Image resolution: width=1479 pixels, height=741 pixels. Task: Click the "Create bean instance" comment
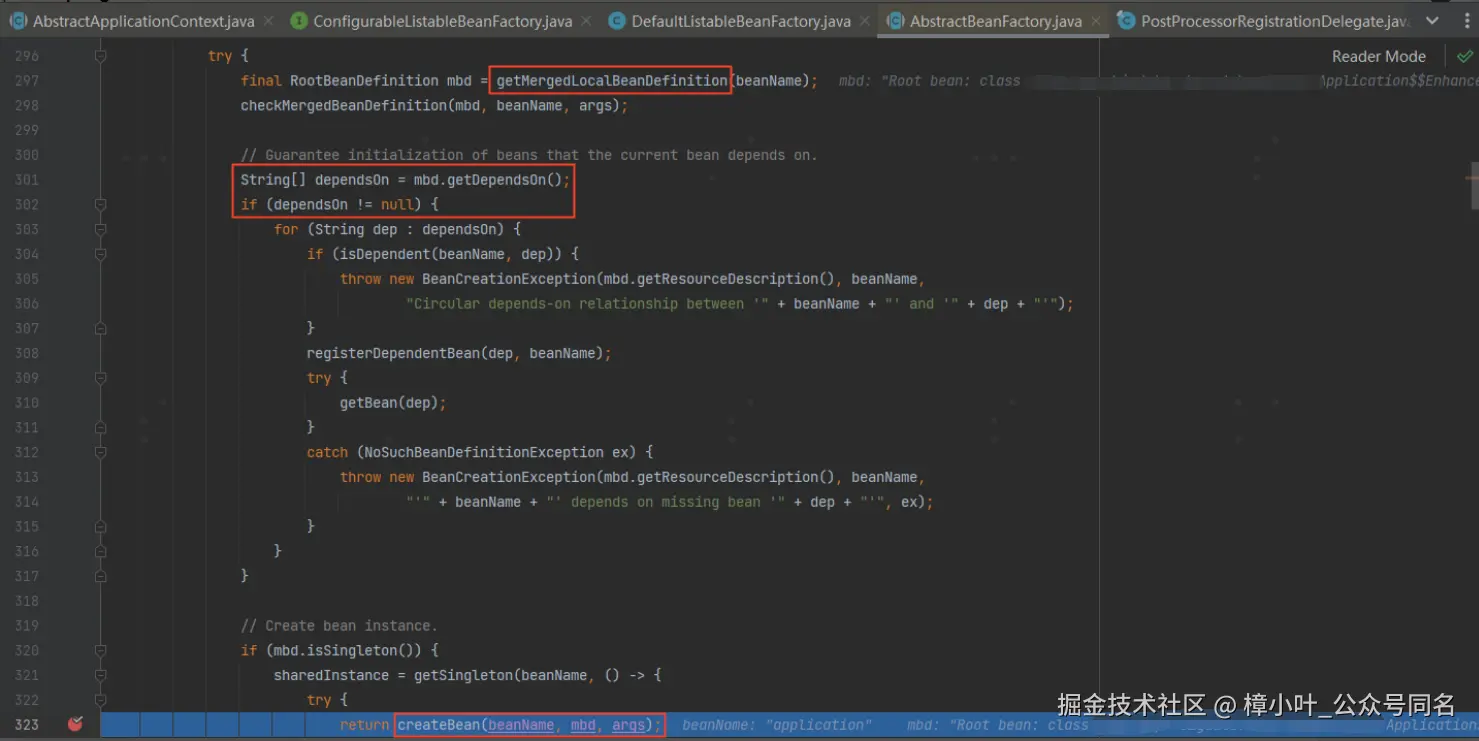click(x=339, y=626)
